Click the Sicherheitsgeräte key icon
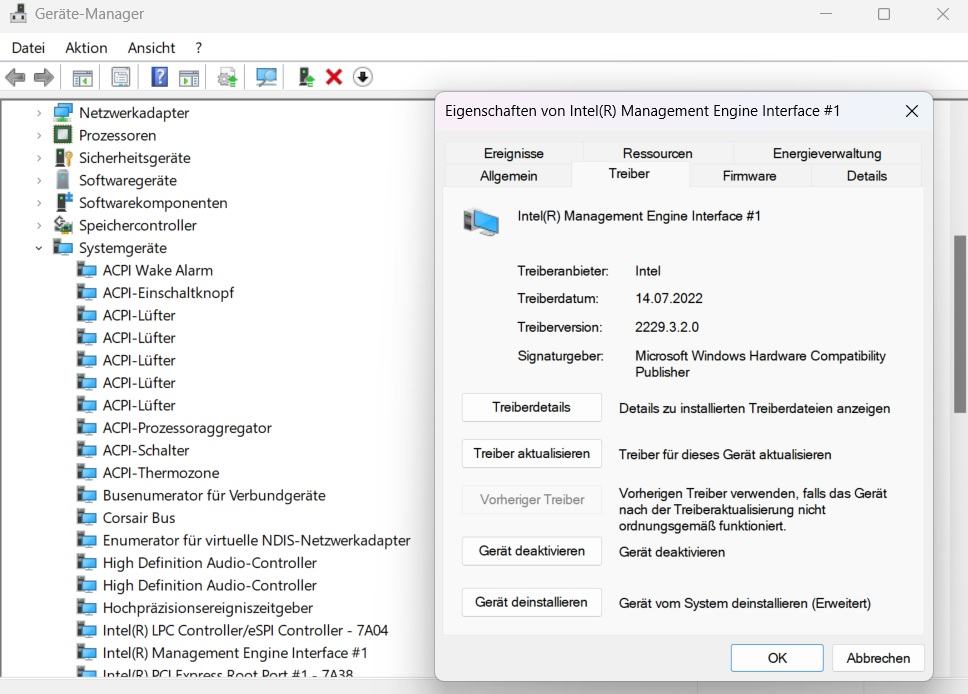 coord(64,157)
